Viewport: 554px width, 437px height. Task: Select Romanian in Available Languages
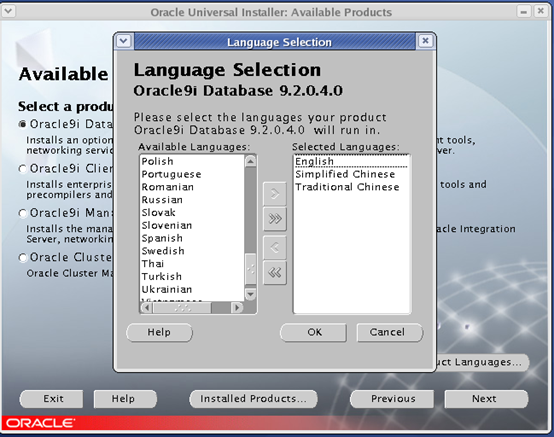pos(192,187)
